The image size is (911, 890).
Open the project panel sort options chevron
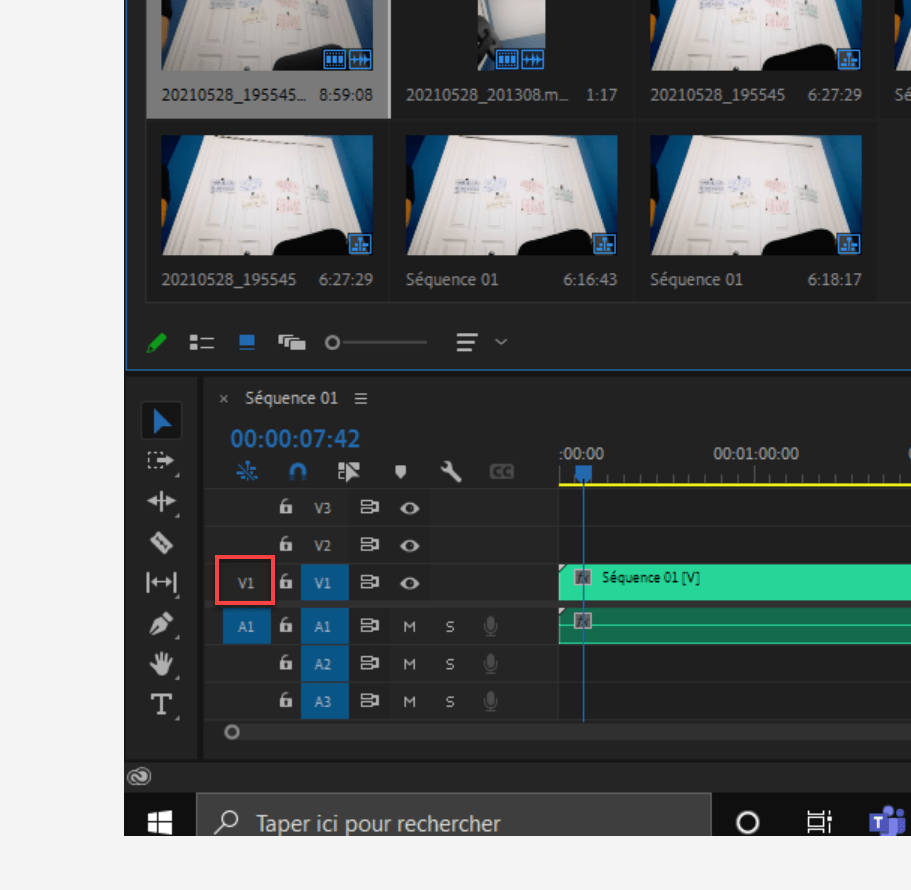tap(501, 342)
